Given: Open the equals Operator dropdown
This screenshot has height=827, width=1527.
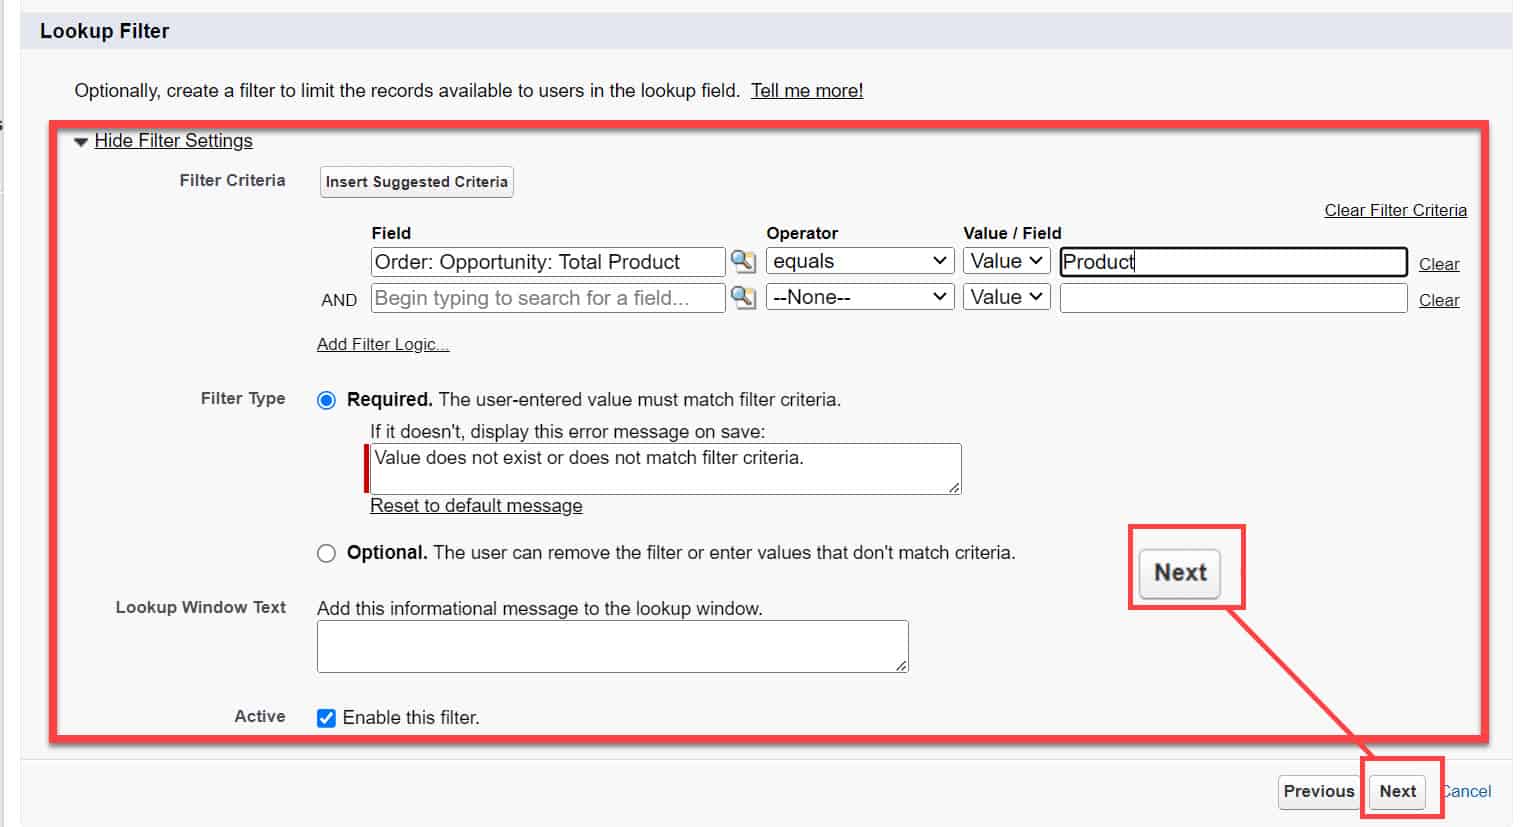Looking at the screenshot, I should pos(858,260).
